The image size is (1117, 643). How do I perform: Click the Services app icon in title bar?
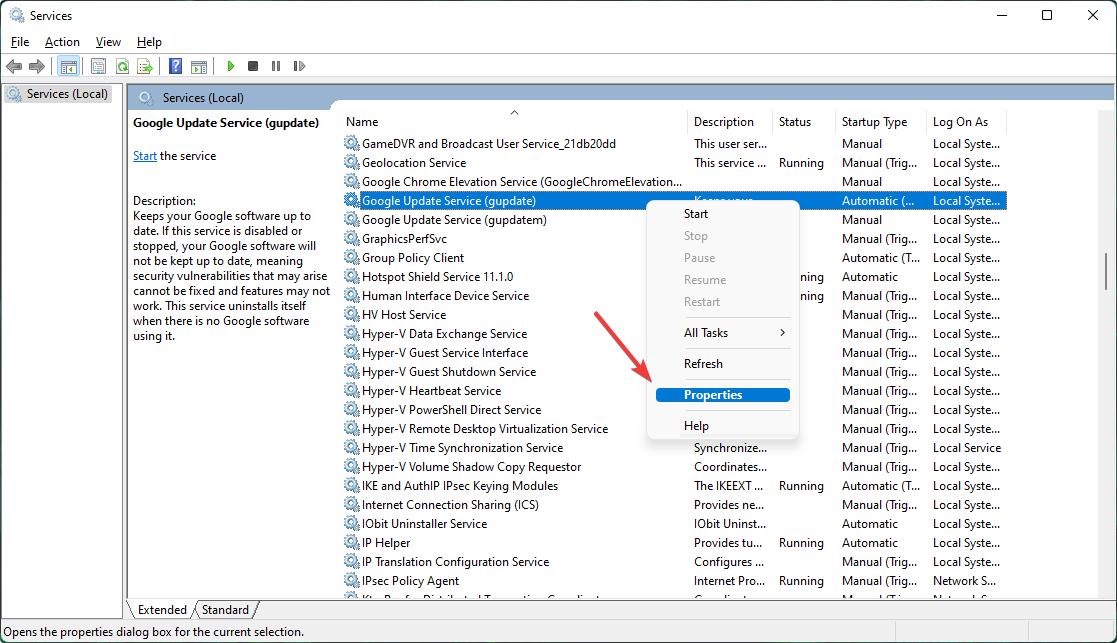pos(16,15)
